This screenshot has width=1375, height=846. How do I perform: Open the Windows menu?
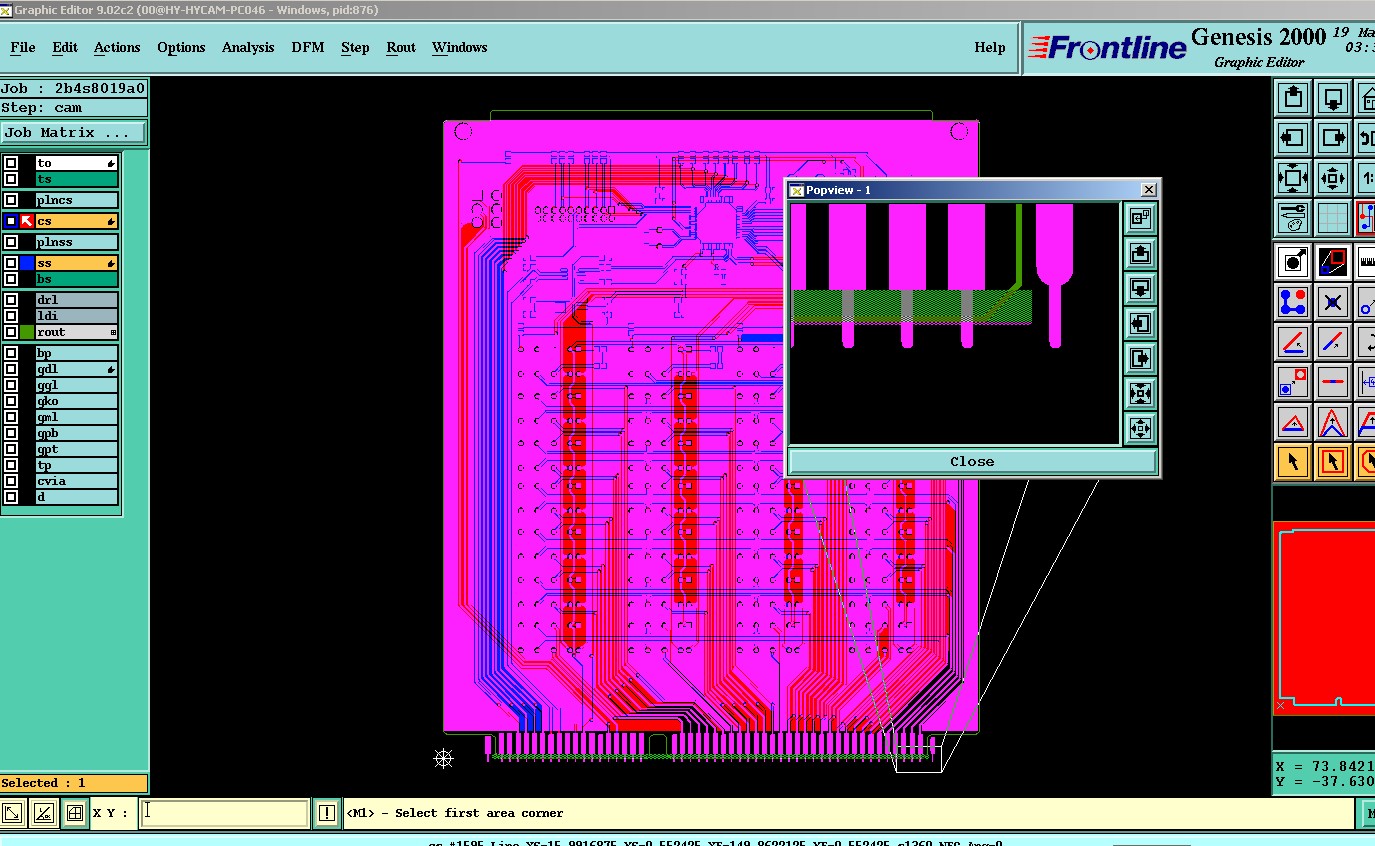(460, 47)
